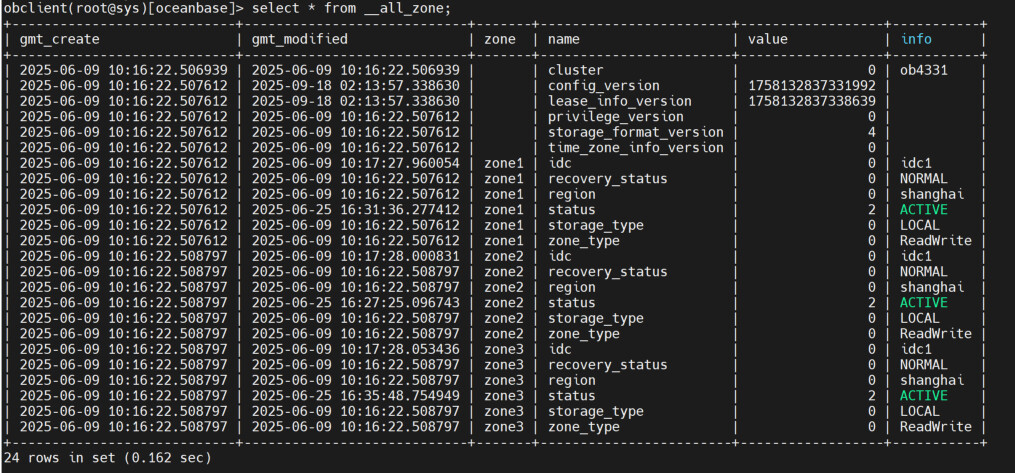The image size is (1015, 473).
Task: Click the 24 rows in set summary
Action: point(107,458)
